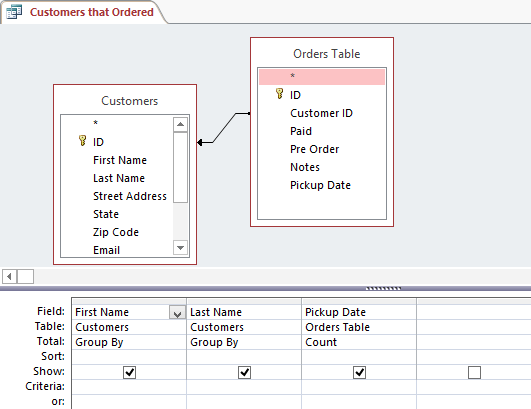Select Customer ID field in Orders Table
This screenshot has width=531, height=409.
pyautogui.click(x=322, y=113)
